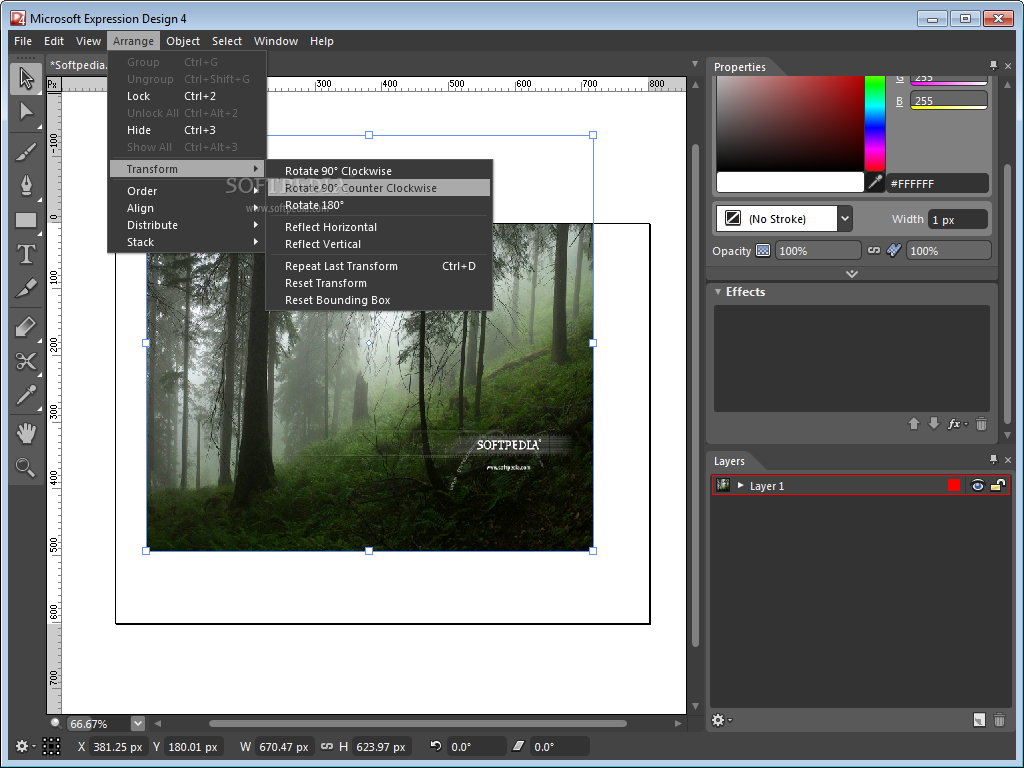Select the Text tool
The height and width of the screenshot is (768, 1024).
pos(26,254)
